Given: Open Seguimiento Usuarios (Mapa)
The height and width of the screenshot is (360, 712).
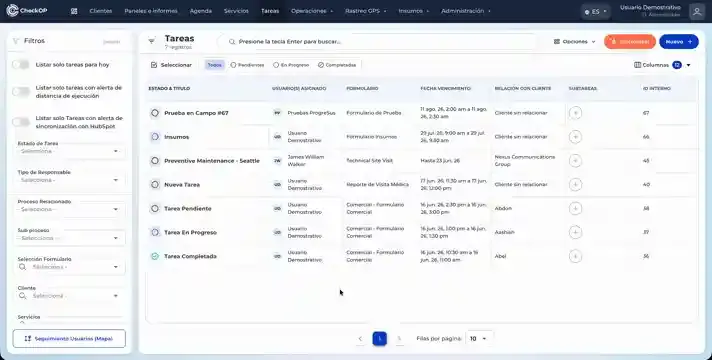Looking at the screenshot, I should [x=69, y=339].
